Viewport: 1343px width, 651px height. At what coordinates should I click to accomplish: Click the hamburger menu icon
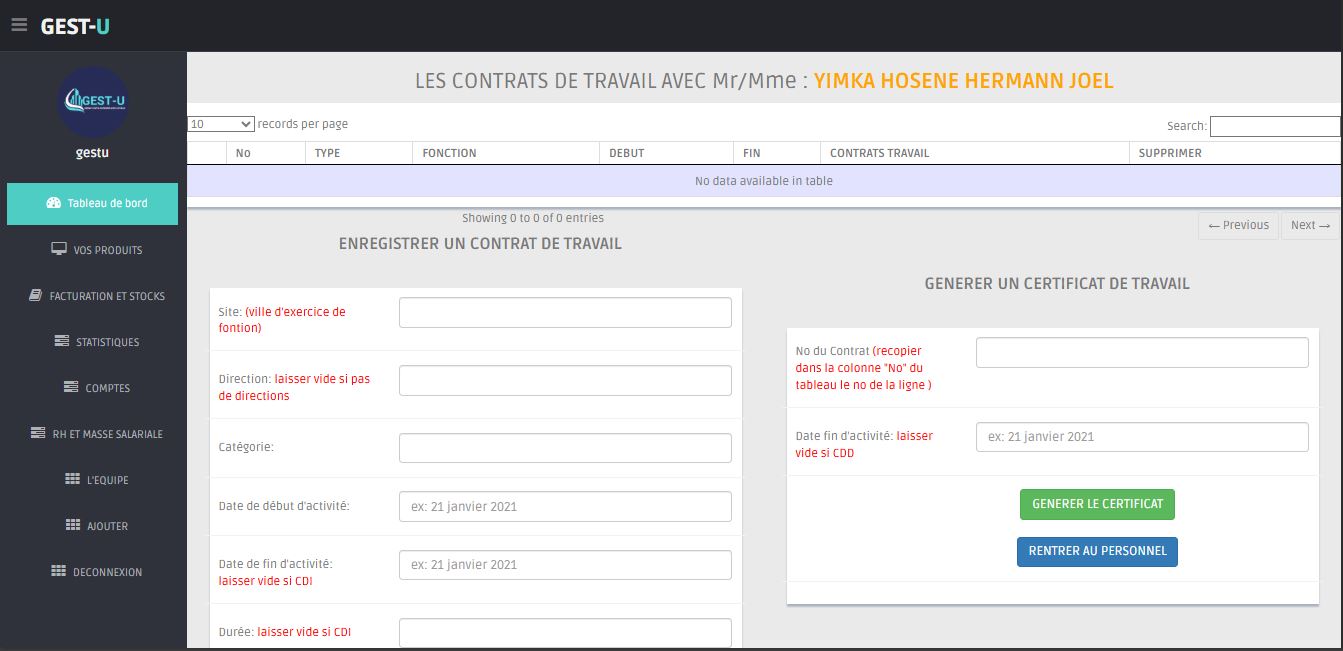19,26
